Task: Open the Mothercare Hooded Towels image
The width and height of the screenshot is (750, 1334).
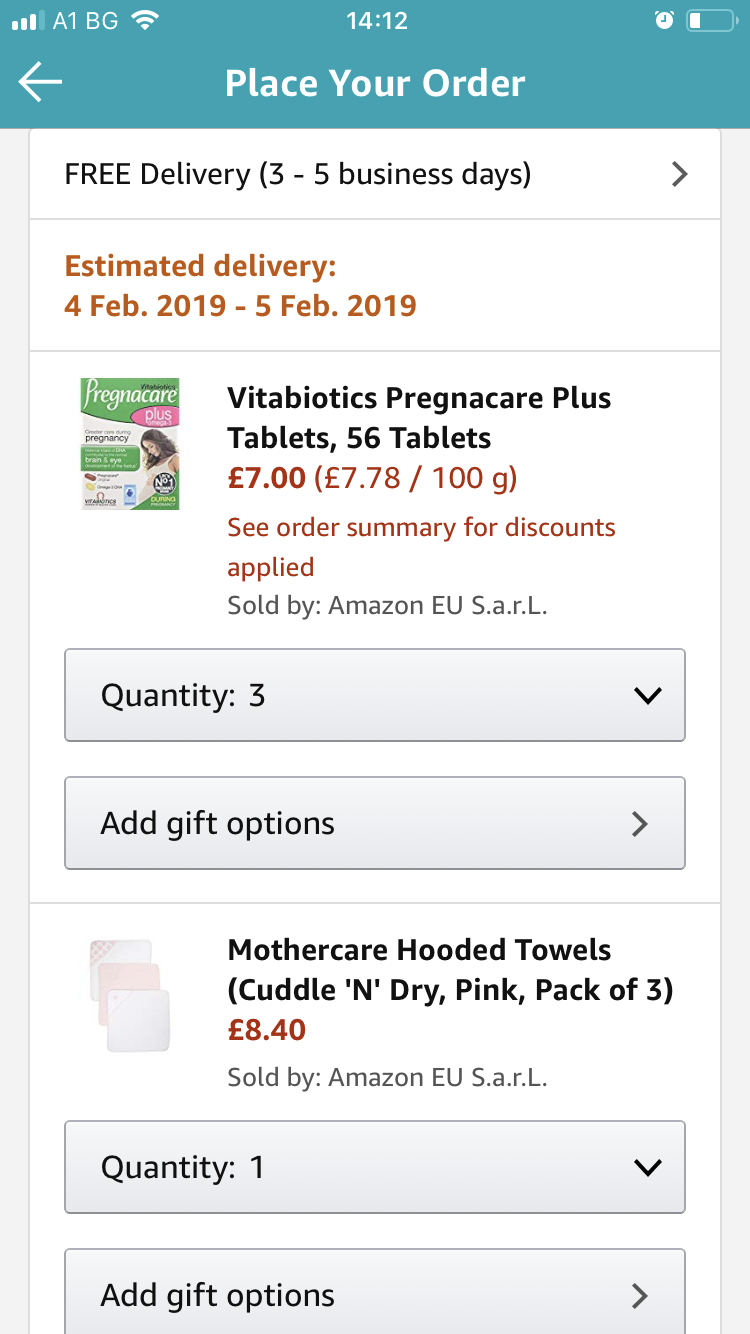Action: pyautogui.click(x=127, y=995)
